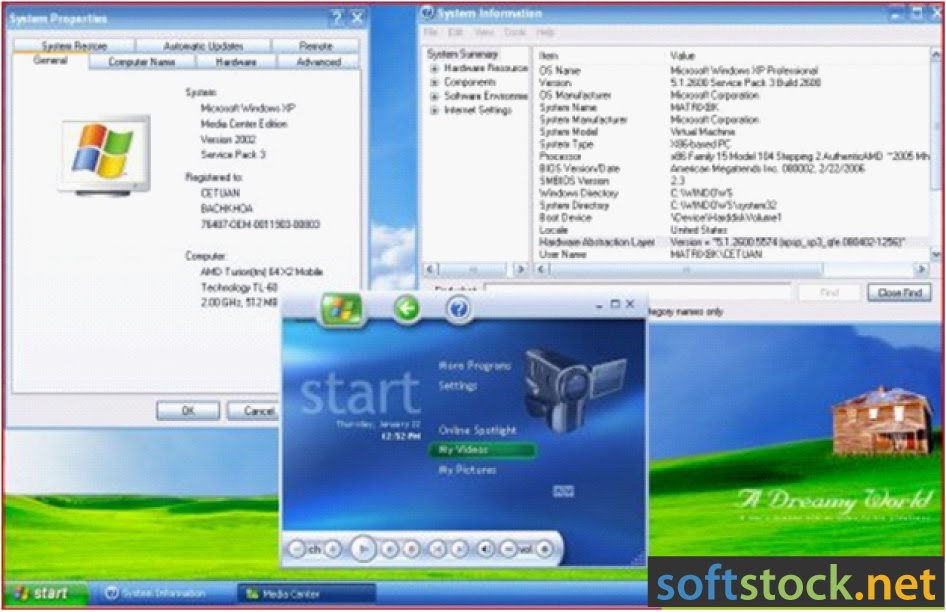The width and height of the screenshot is (946, 612).
Task: Open More Programs in Media Center
Action: coord(474,366)
